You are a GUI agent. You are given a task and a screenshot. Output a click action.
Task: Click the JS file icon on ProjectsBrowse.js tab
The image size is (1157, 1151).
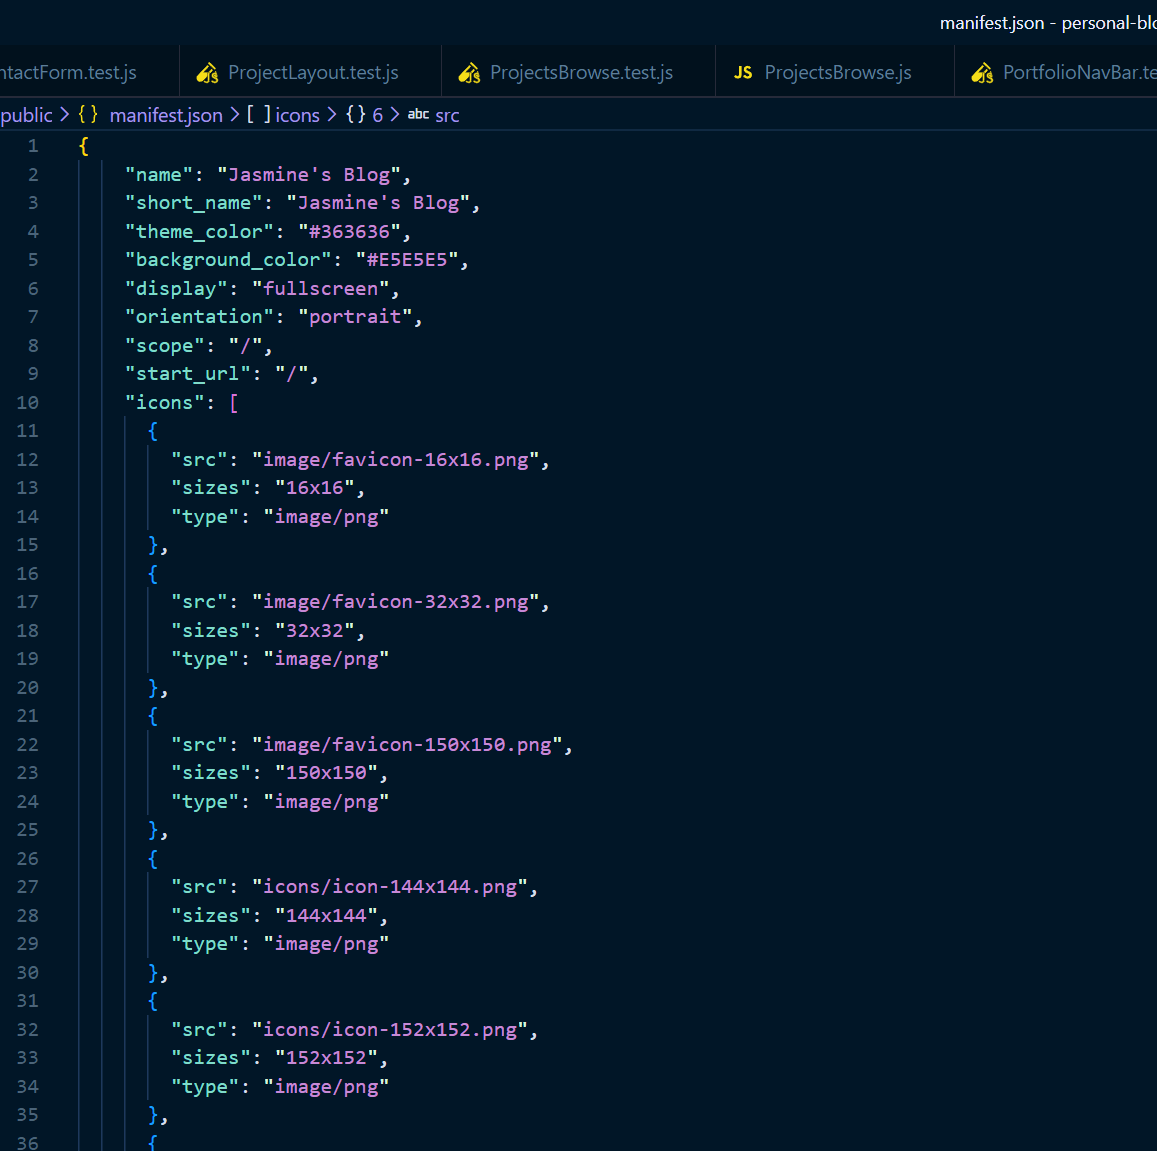pos(743,73)
